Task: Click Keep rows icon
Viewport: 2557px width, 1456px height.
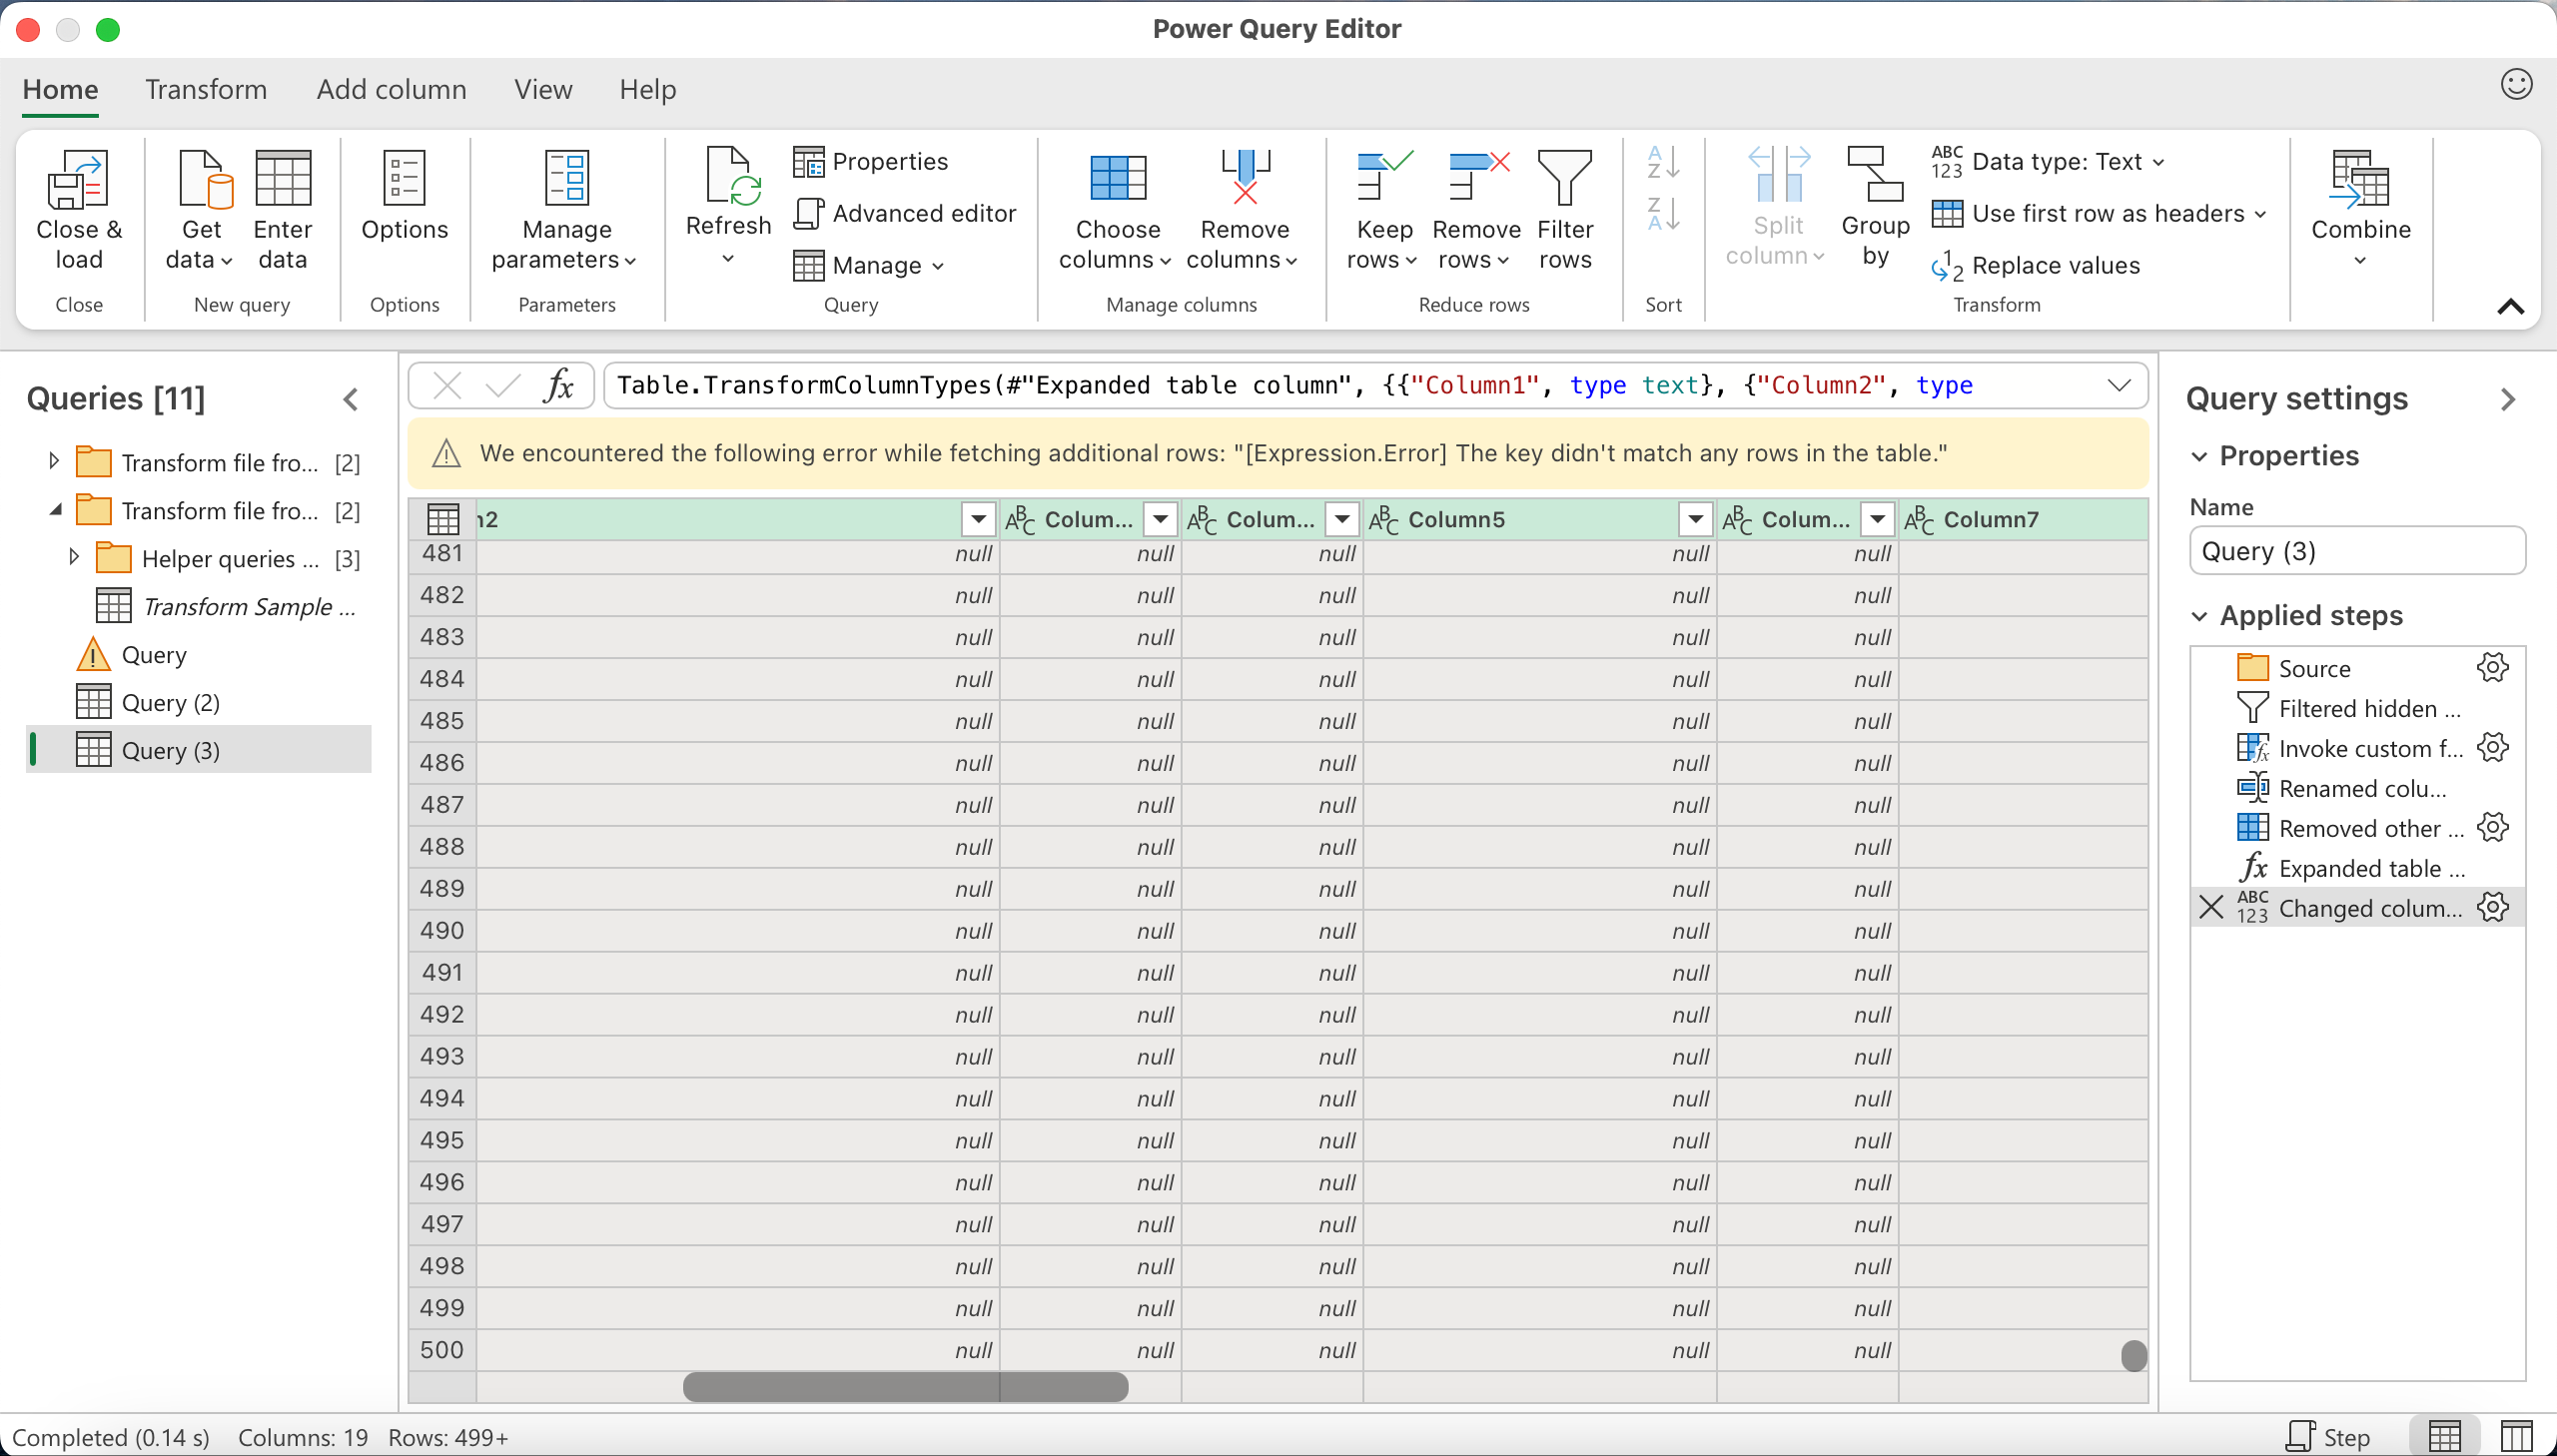Action: pos(1384,175)
